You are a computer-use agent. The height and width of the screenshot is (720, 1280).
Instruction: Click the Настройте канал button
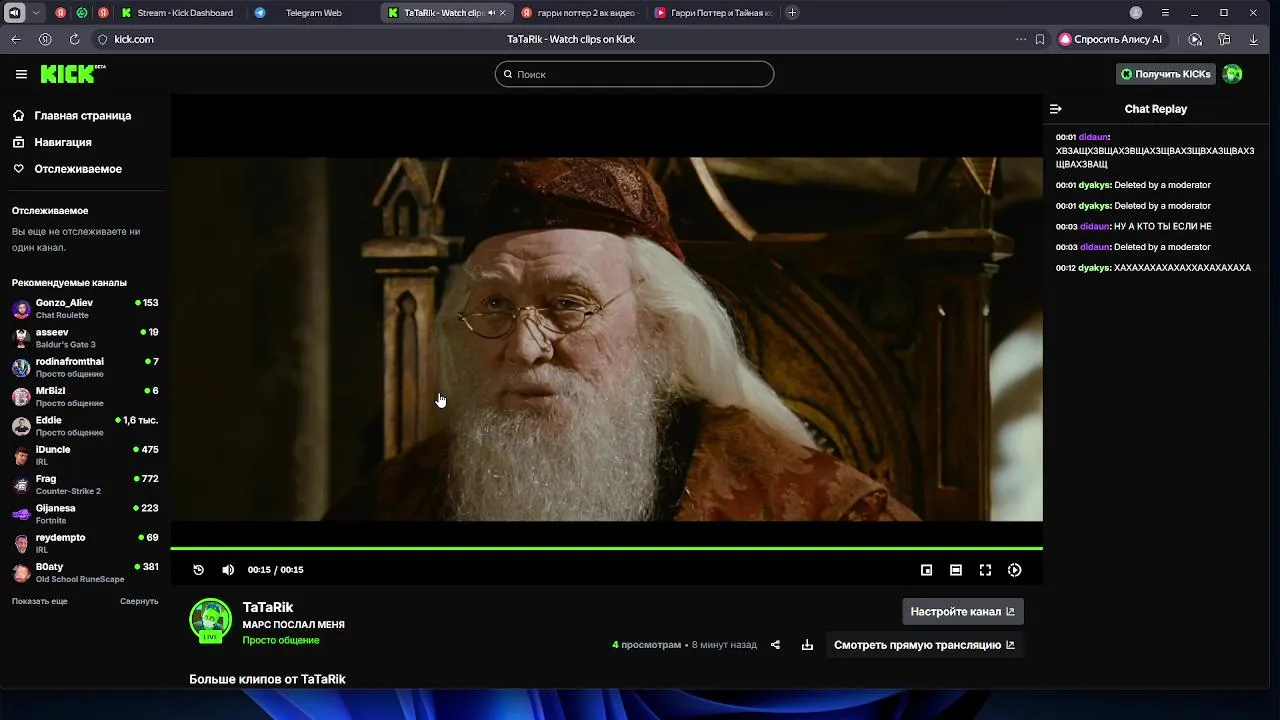[962, 611]
